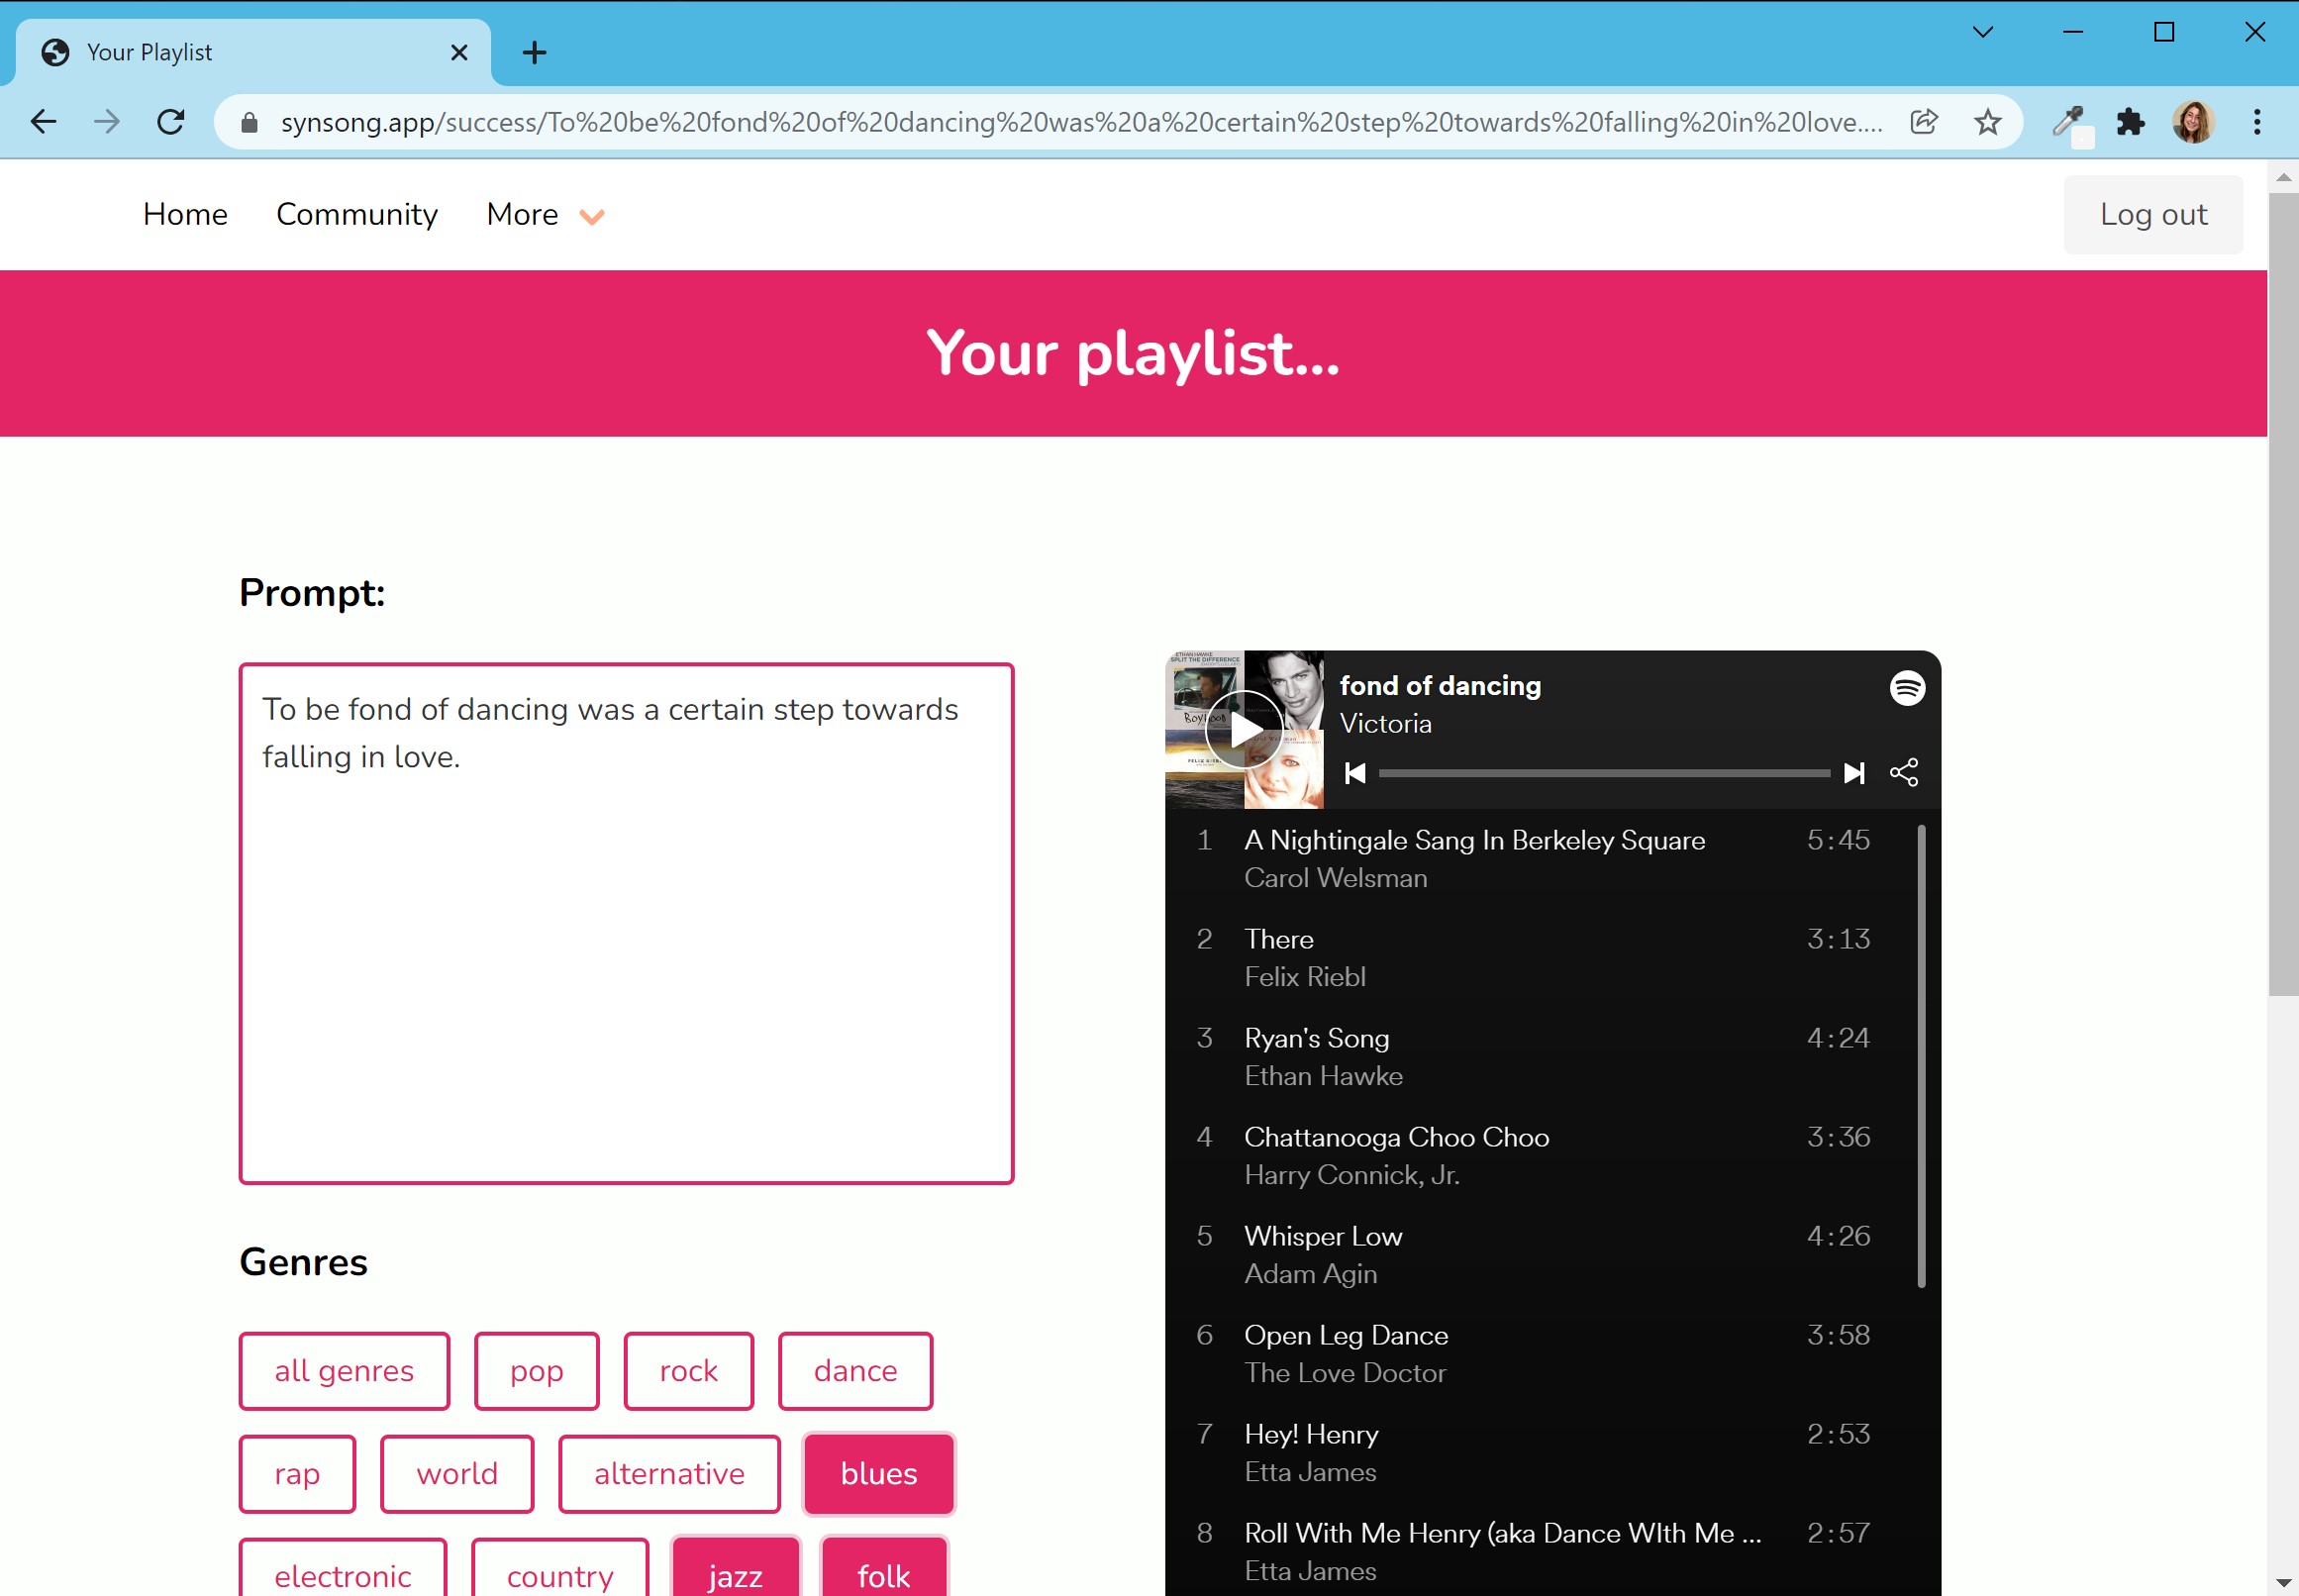The height and width of the screenshot is (1596, 2299).
Task: Click the Spotify logo icon
Action: pos(1906,686)
